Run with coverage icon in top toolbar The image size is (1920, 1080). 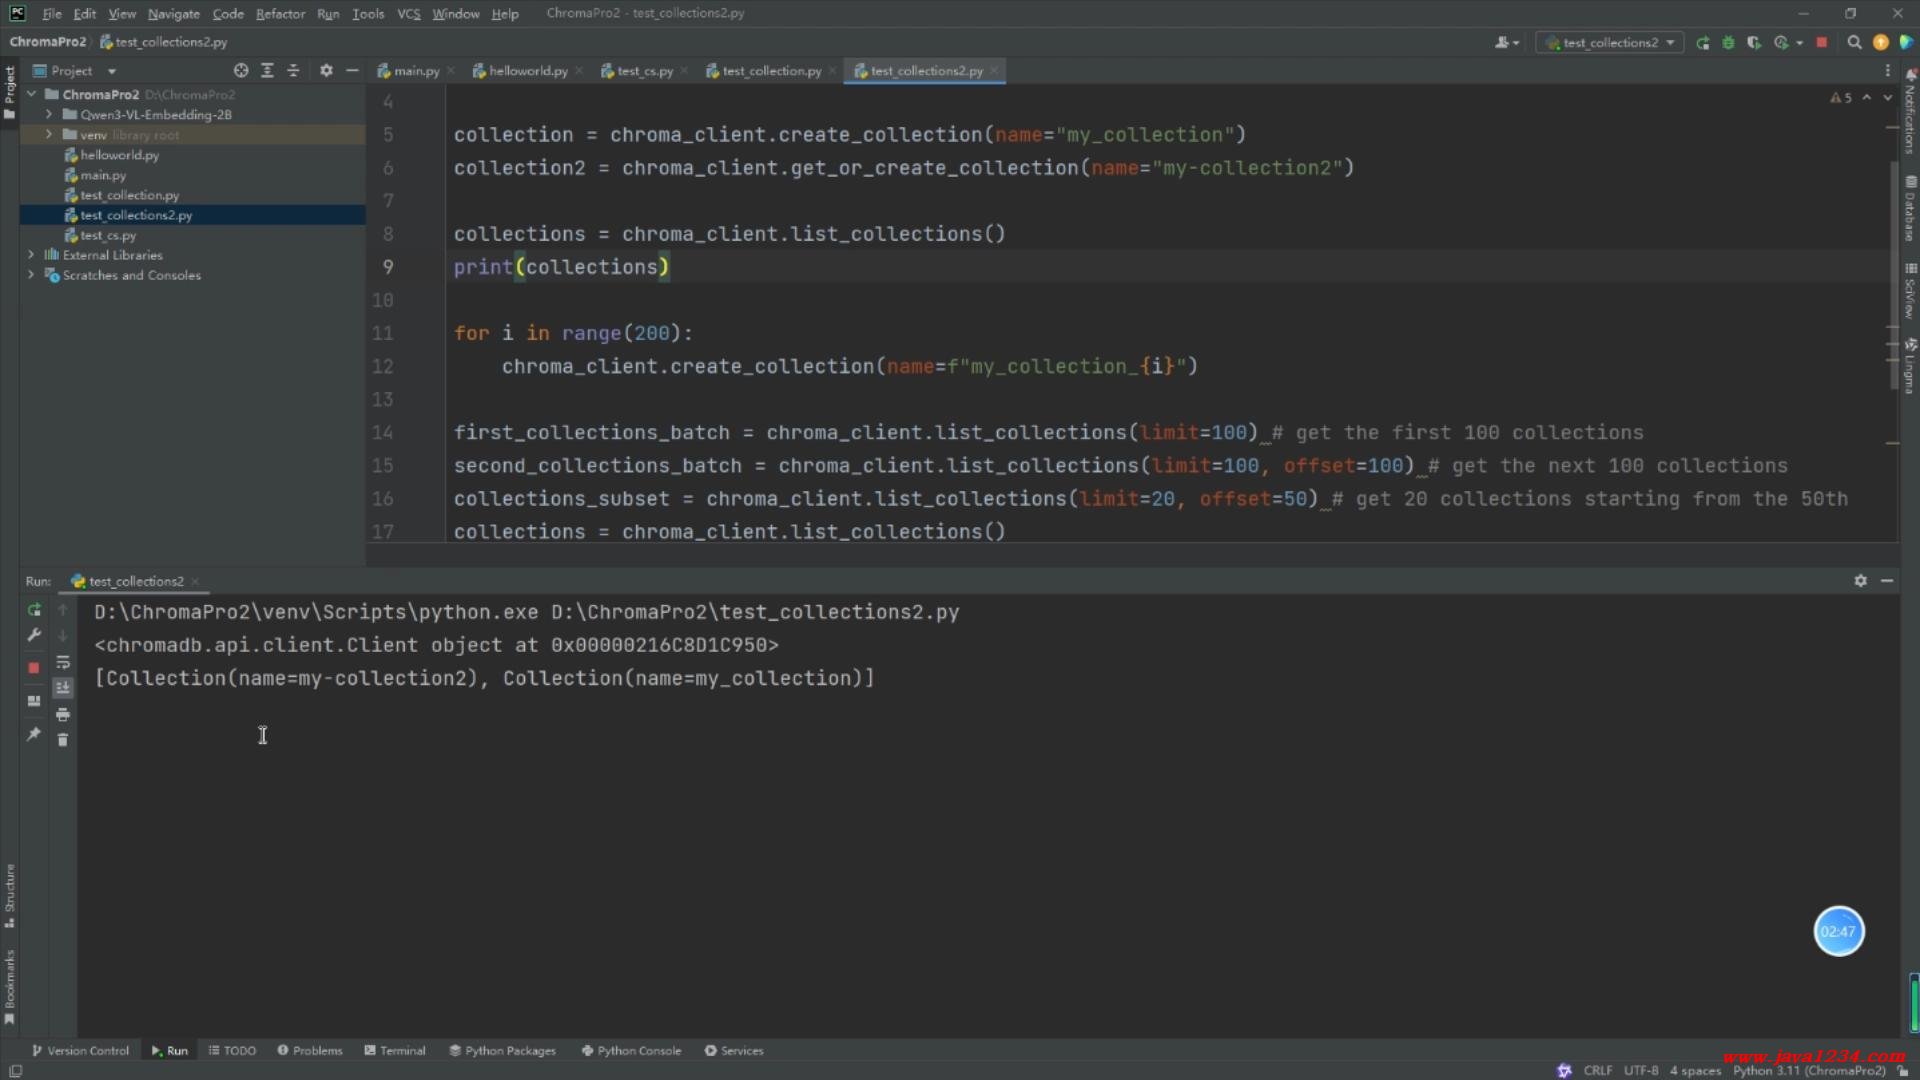(x=1753, y=43)
